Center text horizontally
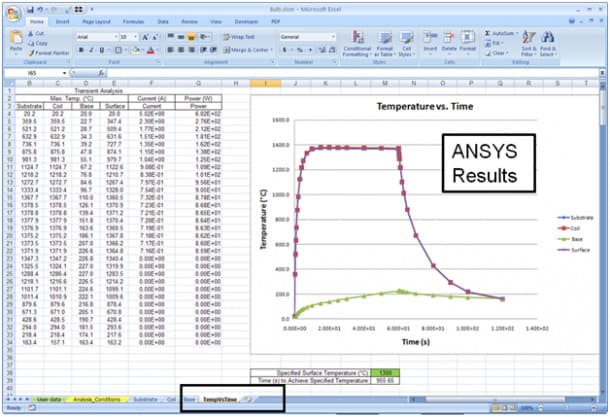 (181, 50)
